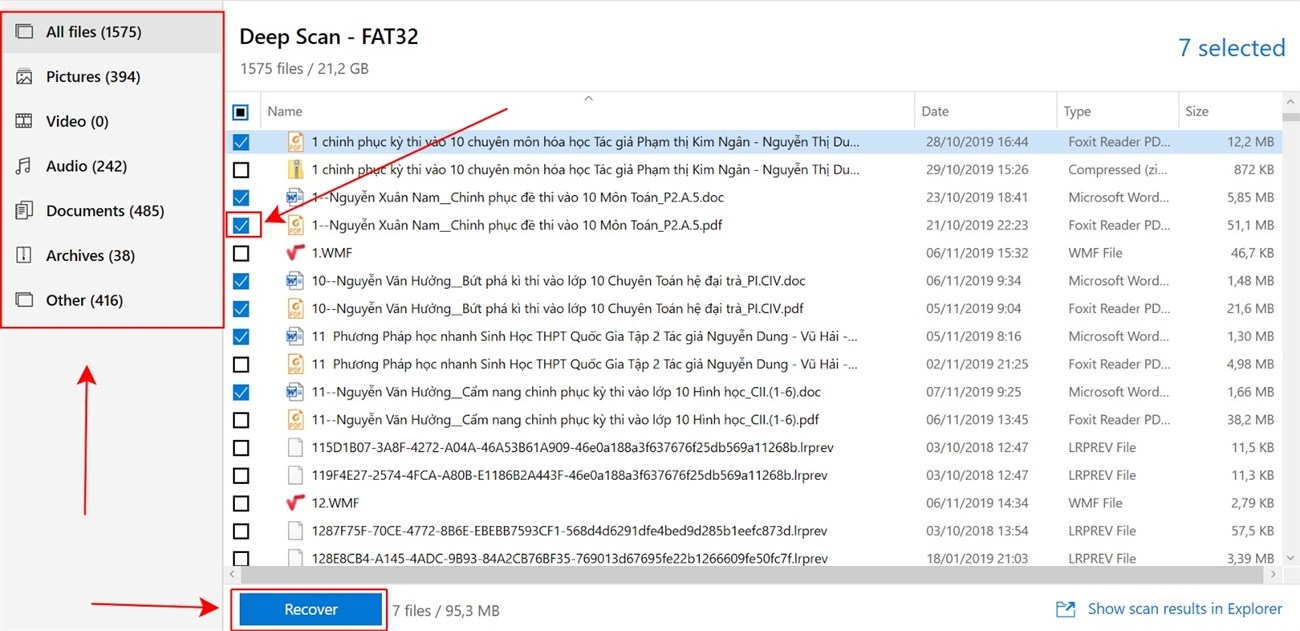This screenshot has width=1300, height=631.
Task: Uncheck the Toán_P2.A.5.pdf checkbox
Action: click(241, 226)
